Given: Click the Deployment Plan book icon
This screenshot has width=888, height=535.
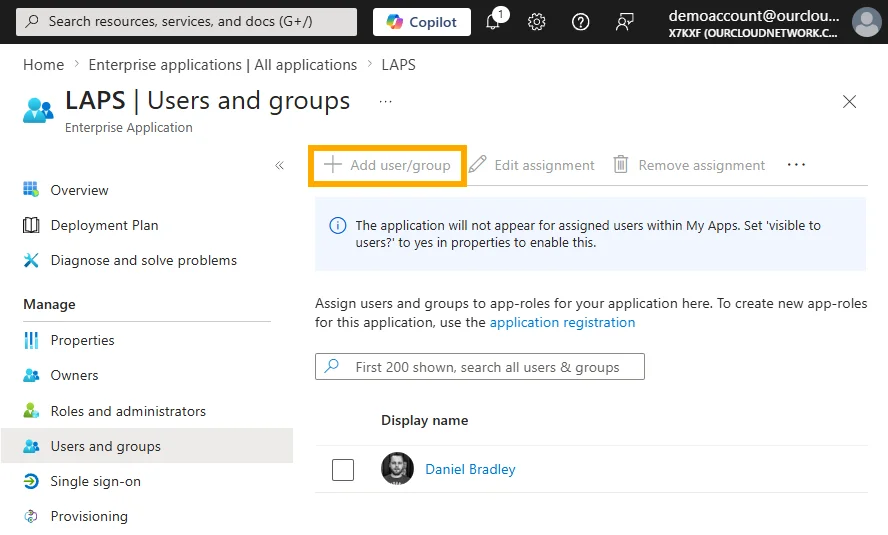Looking at the screenshot, I should (x=31, y=225).
